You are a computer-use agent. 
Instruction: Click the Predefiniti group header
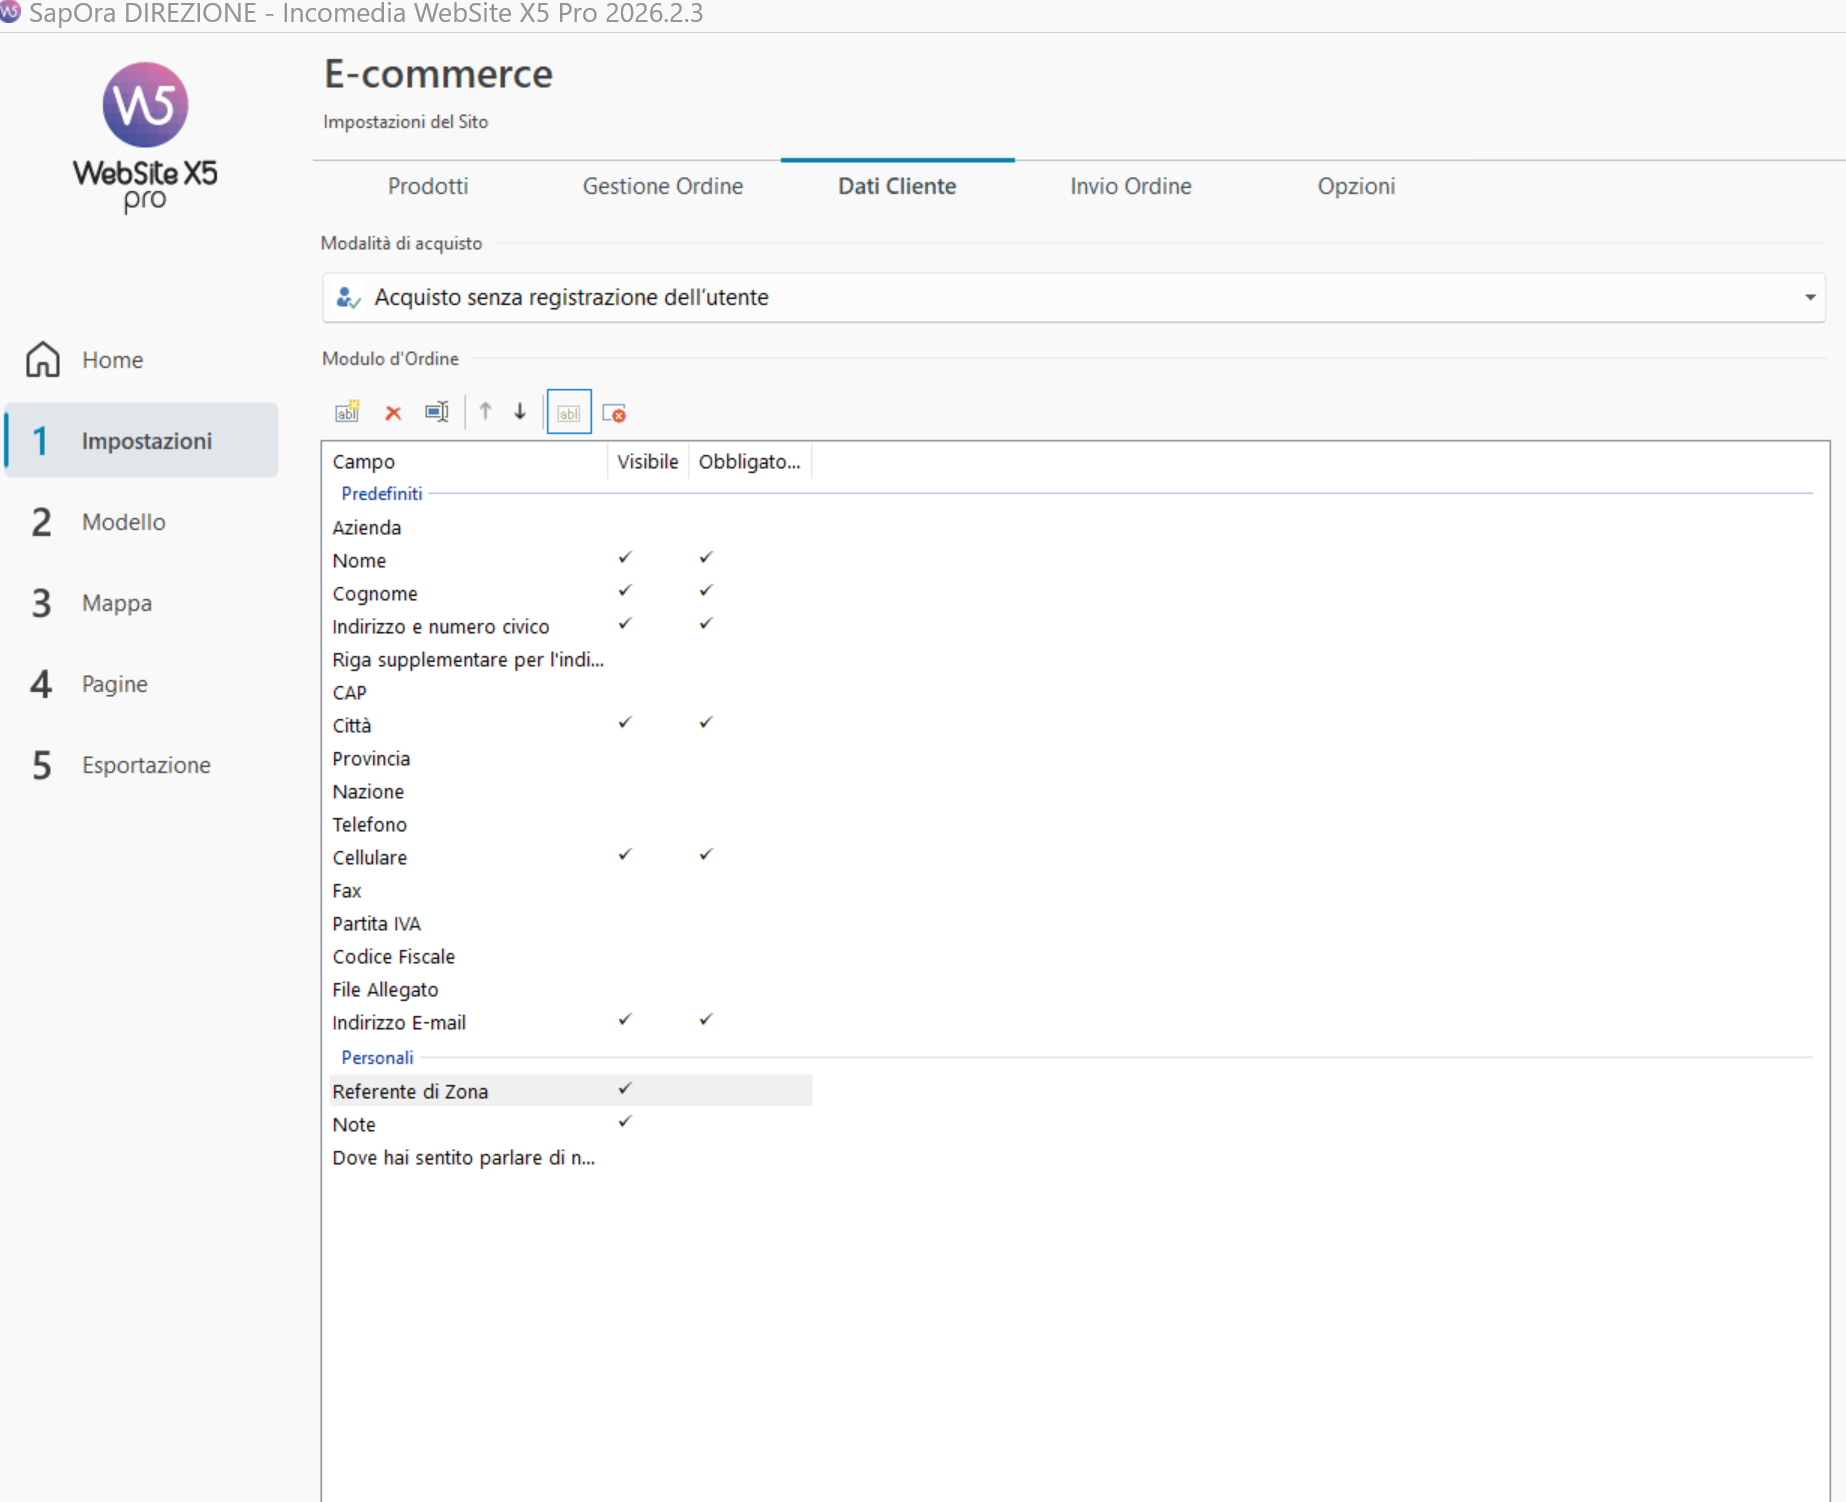coord(382,493)
